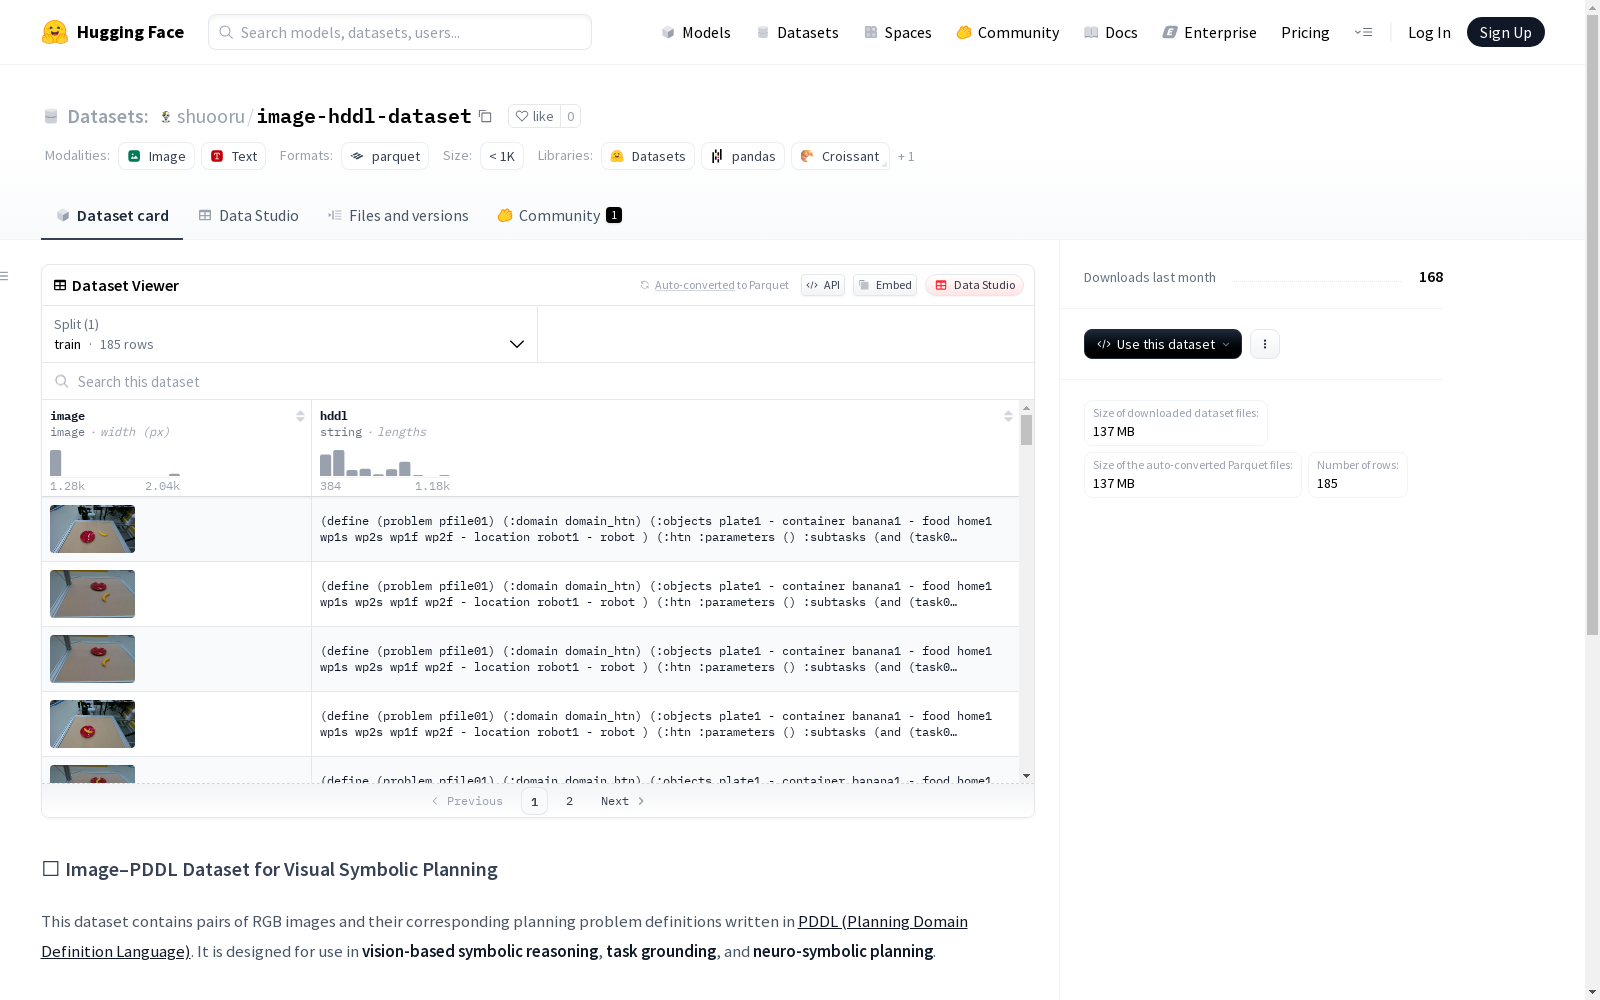Open Community in top navigation

click(x=1008, y=32)
